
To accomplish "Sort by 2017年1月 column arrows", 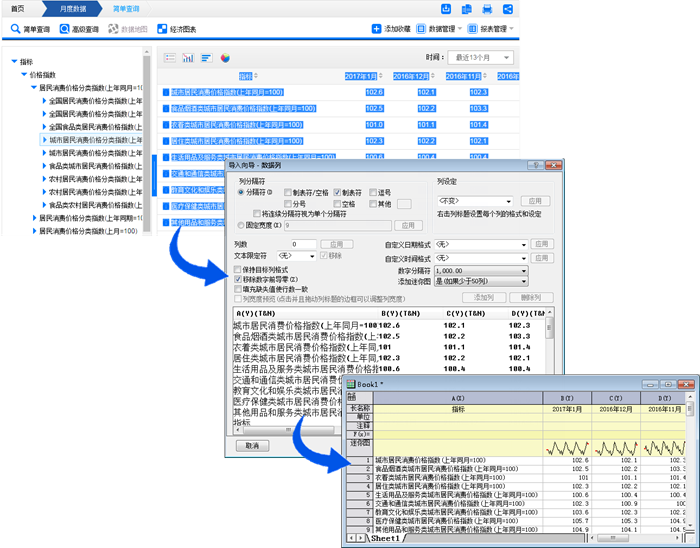I will pyautogui.click(x=380, y=76).
